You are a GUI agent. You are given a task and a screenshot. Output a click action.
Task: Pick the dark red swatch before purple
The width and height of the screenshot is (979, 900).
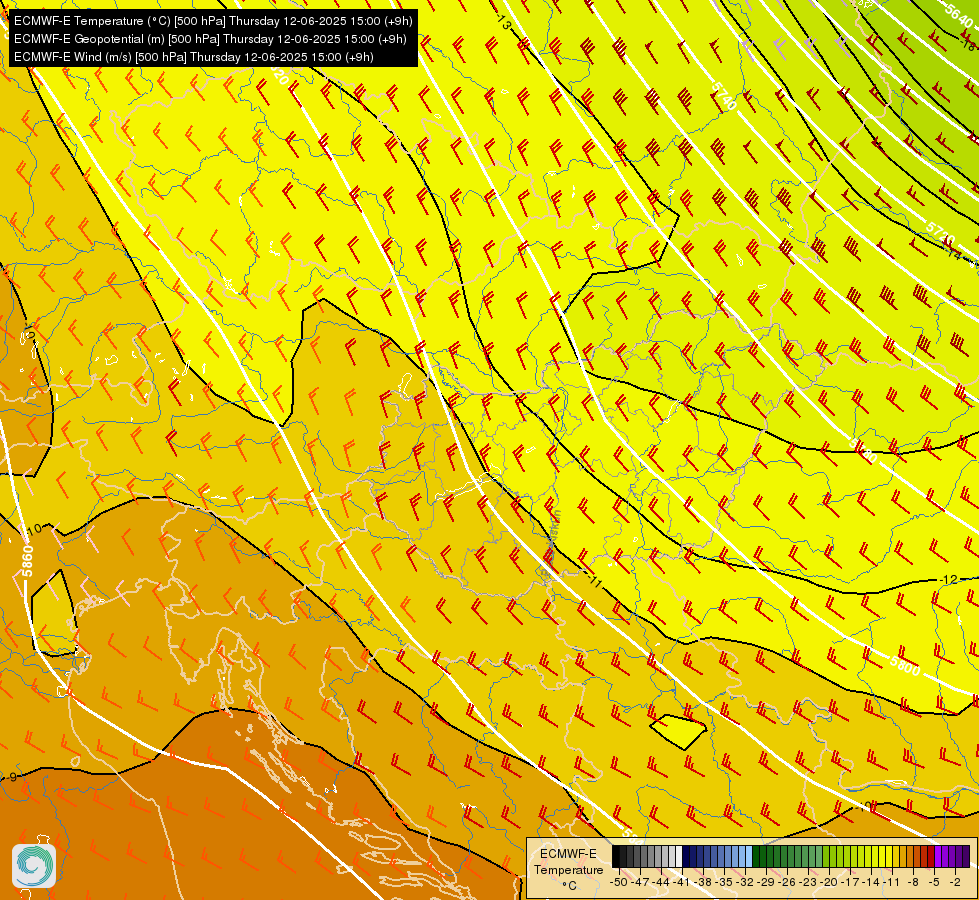[x=931, y=857]
